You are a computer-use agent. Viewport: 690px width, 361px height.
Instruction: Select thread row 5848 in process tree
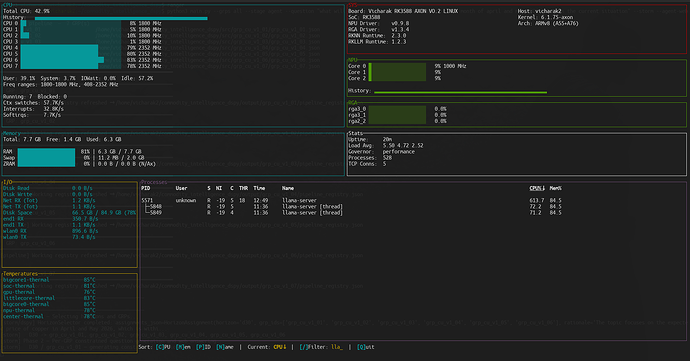point(351,206)
